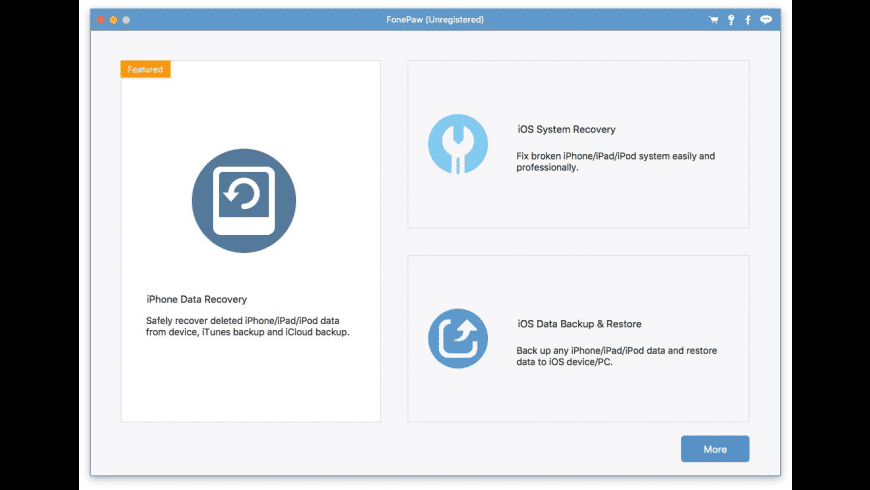870x490 pixels.
Task: Open the feedback chat bubble icon
Action: [766, 20]
